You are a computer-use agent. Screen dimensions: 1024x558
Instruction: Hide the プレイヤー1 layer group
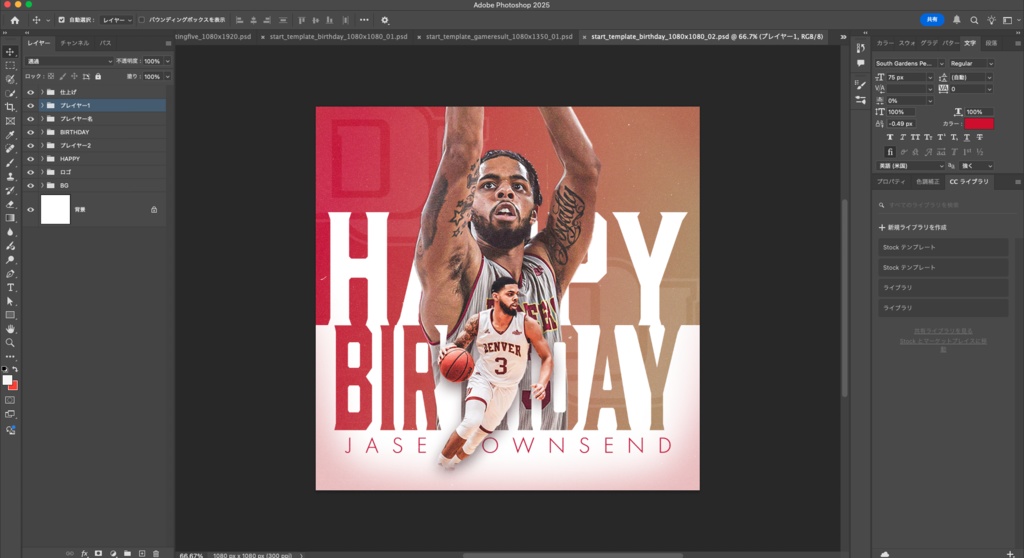(30, 105)
